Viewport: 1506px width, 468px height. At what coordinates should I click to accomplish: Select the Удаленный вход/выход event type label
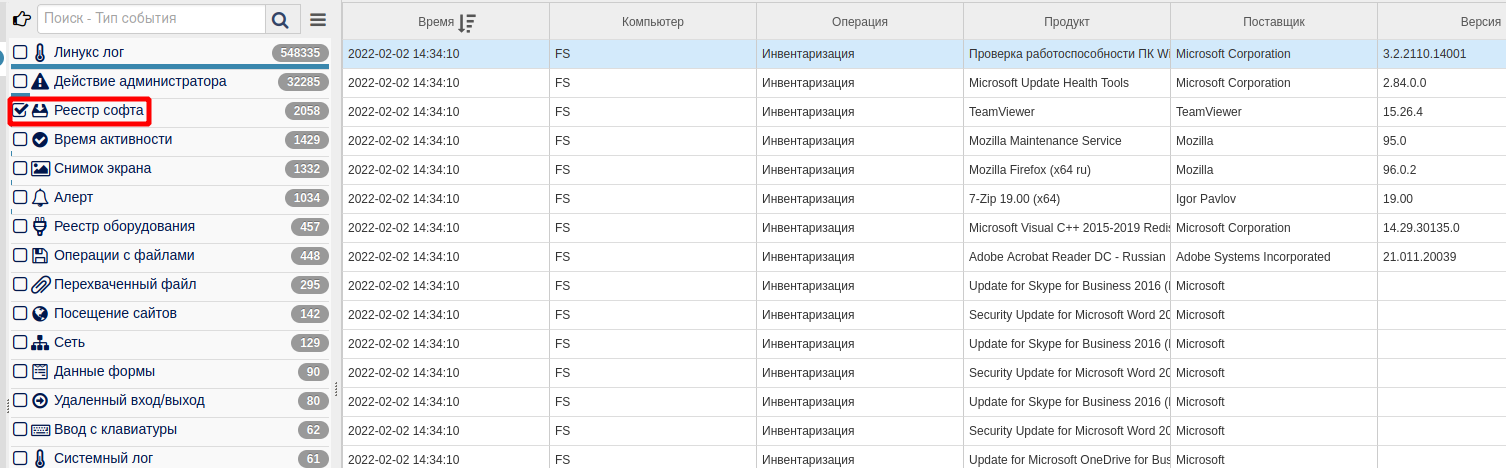[129, 401]
